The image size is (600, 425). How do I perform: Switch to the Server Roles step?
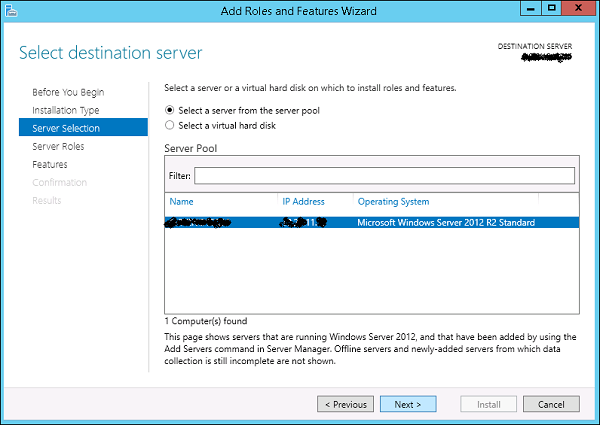pyautogui.click(x=58, y=146)
